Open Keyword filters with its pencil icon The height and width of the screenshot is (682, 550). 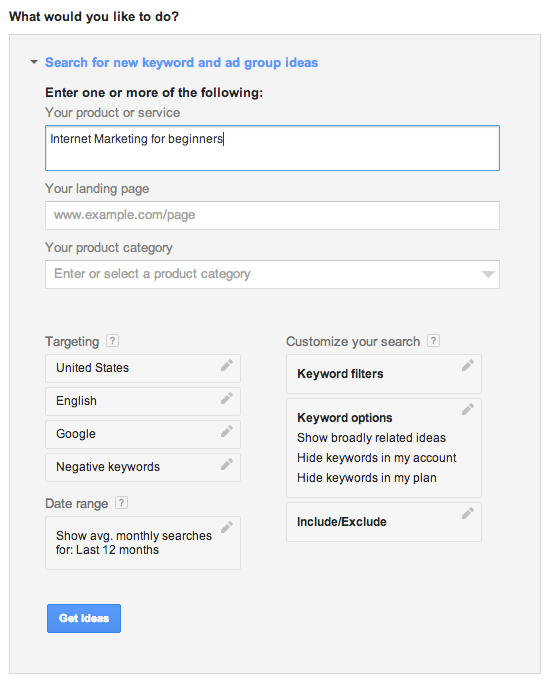point(467,366)
